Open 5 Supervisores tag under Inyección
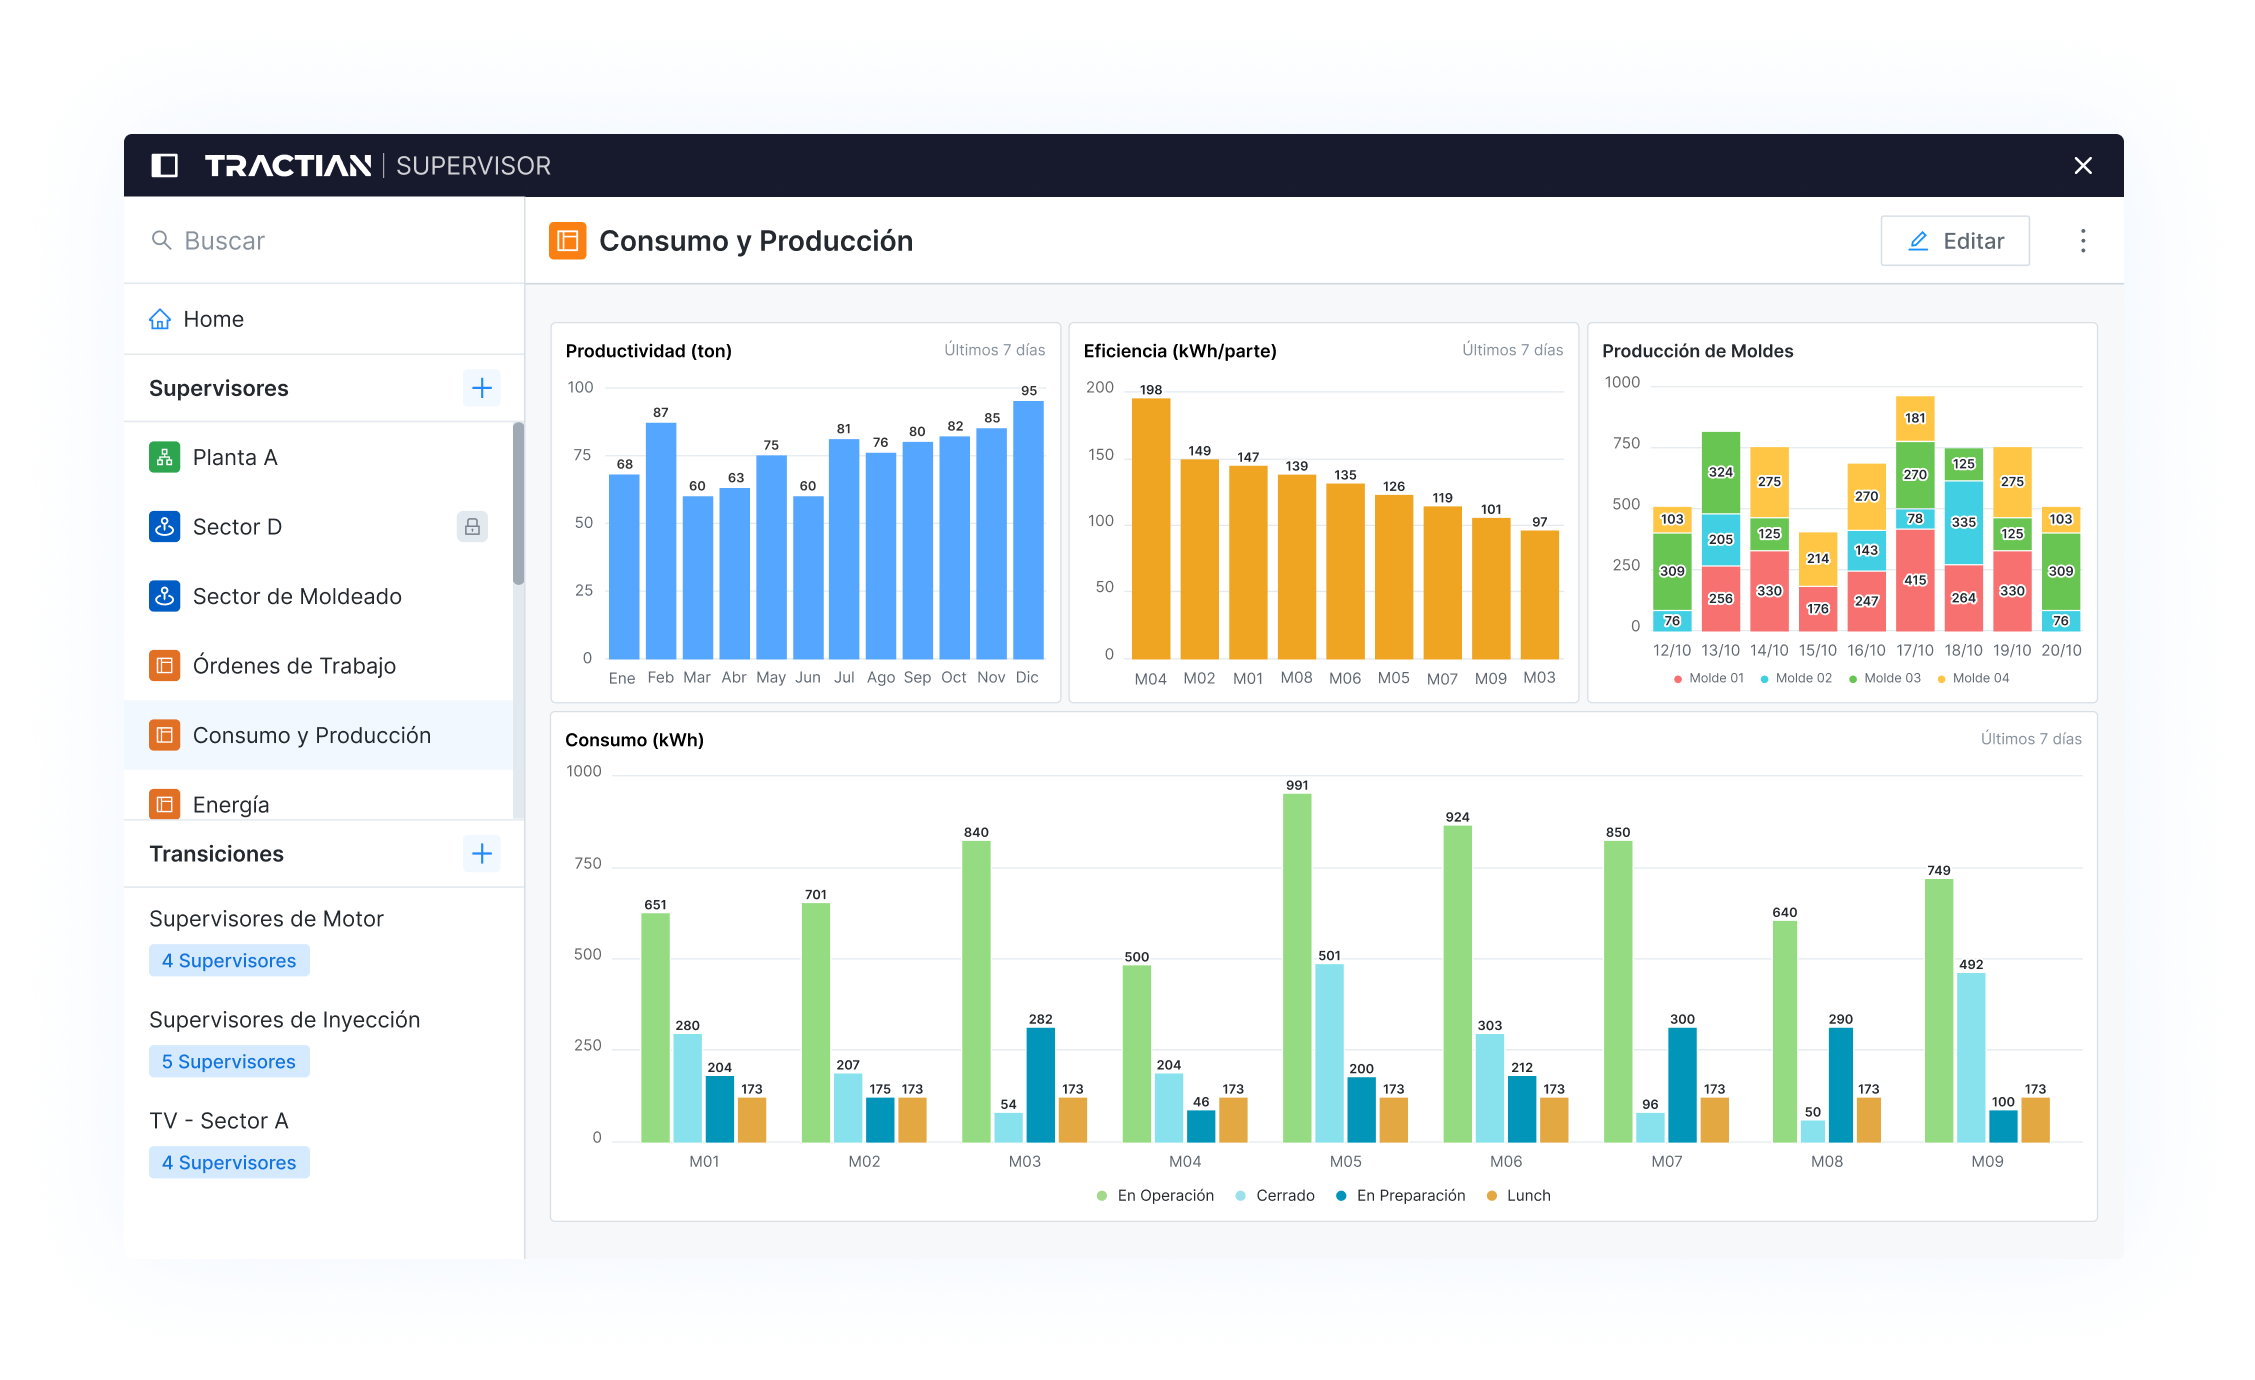The width and height of the screenshot is (2255, 1380). (229, 1061)
